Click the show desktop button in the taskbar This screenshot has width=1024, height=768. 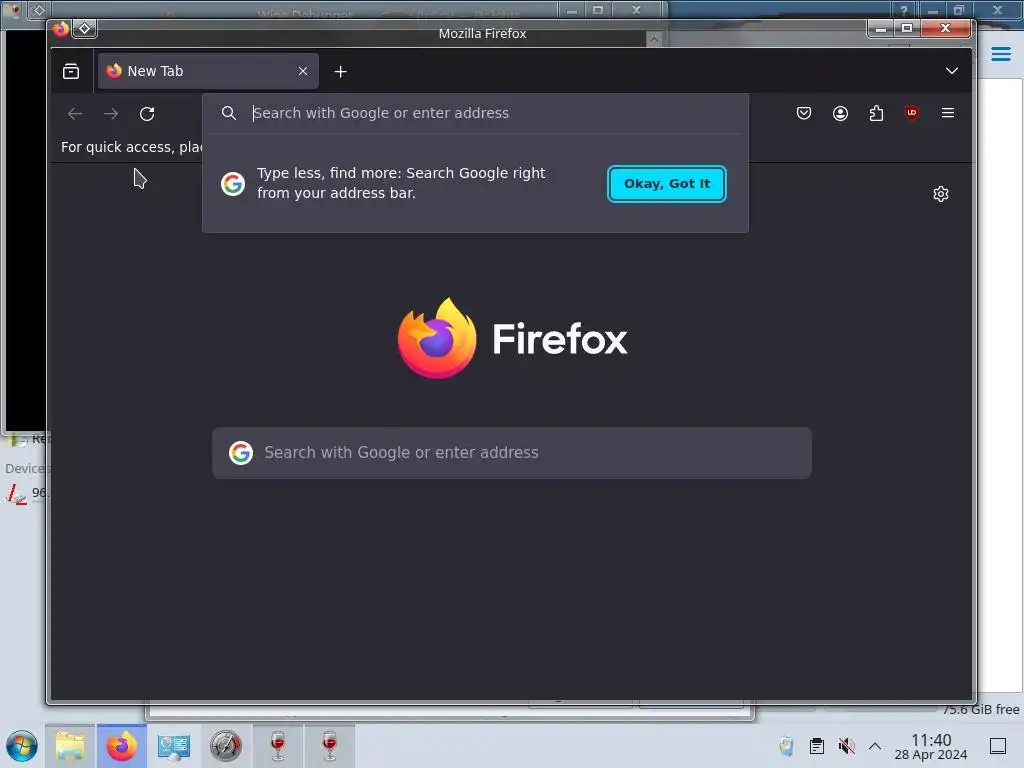click(998, 746)
